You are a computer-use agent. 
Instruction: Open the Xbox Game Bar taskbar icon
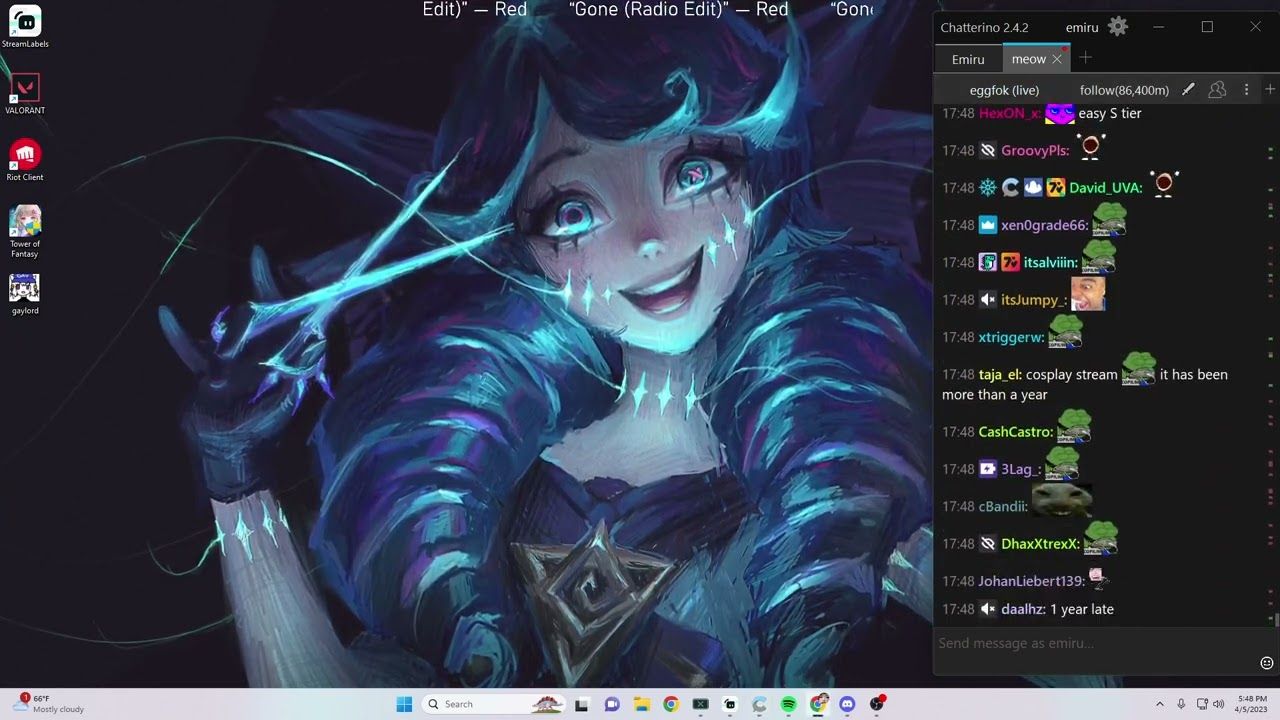click(x=700, y=704)
